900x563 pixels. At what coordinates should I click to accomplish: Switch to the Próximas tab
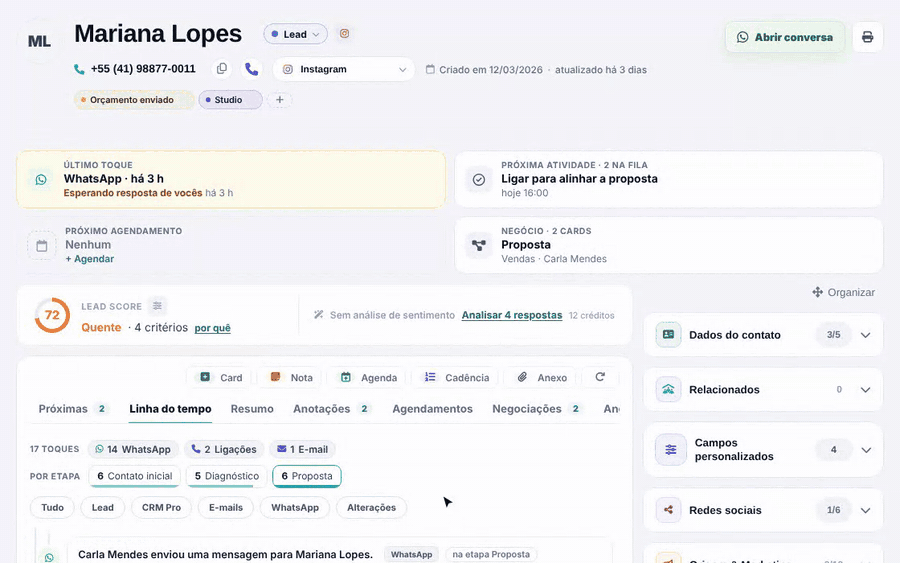pos(72,409)
